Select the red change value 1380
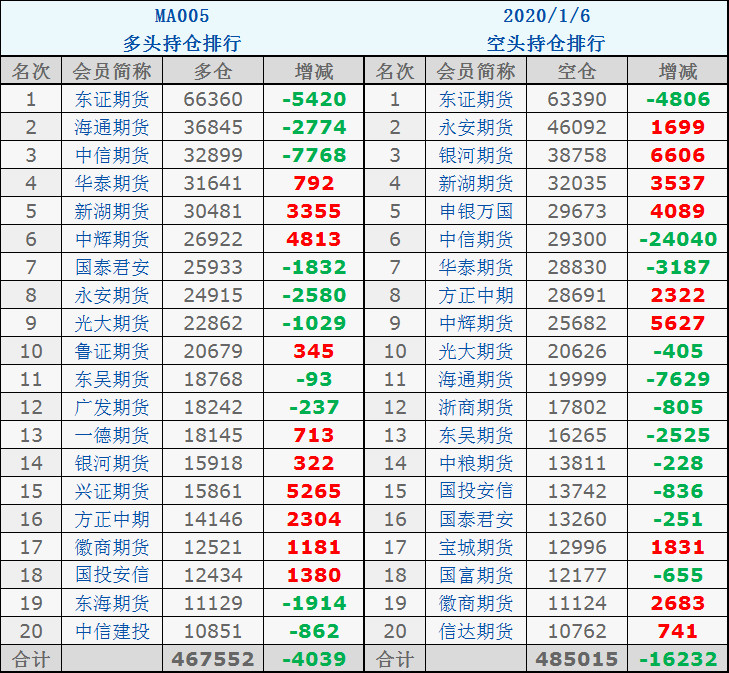 [314, 575]
